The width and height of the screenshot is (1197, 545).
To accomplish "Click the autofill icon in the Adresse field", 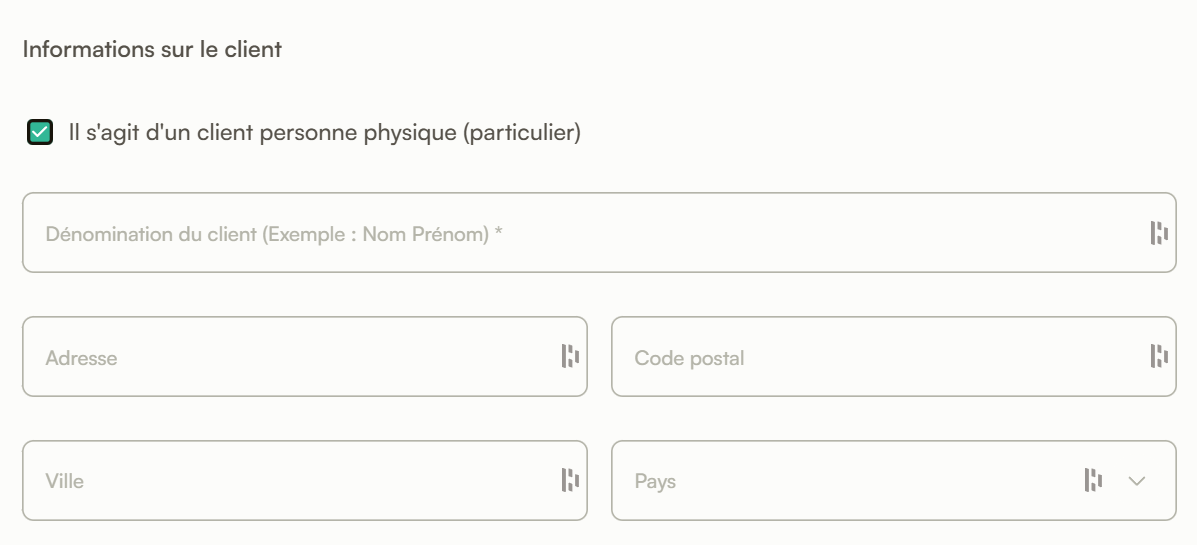I will pyautogui.click(x=570, y=357).
